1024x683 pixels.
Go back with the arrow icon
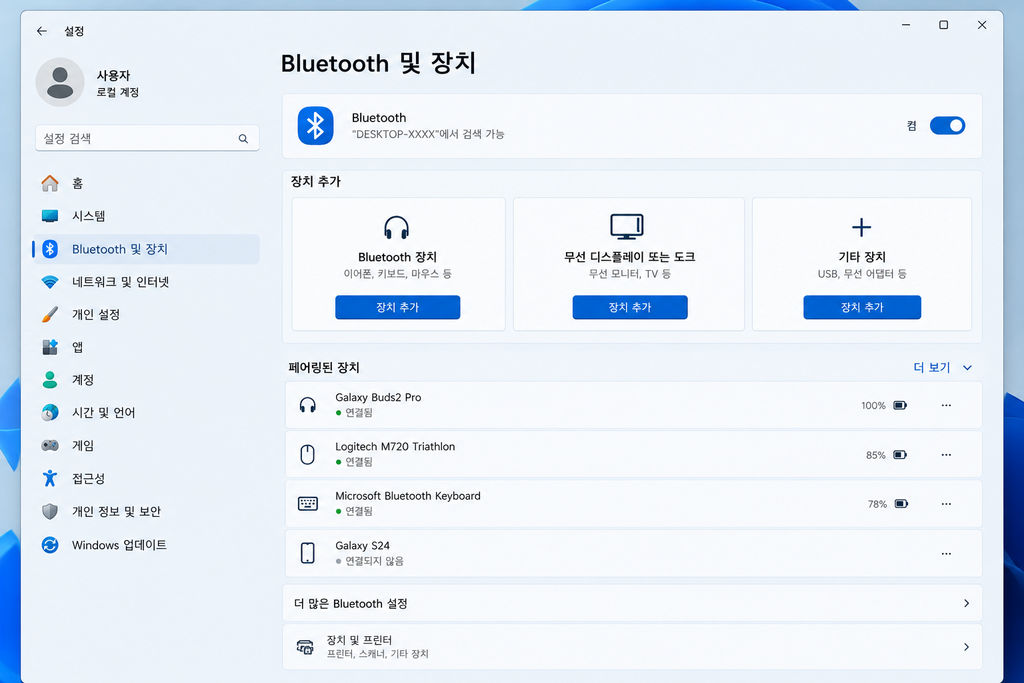pyautogui.click(x=42, y=31)
